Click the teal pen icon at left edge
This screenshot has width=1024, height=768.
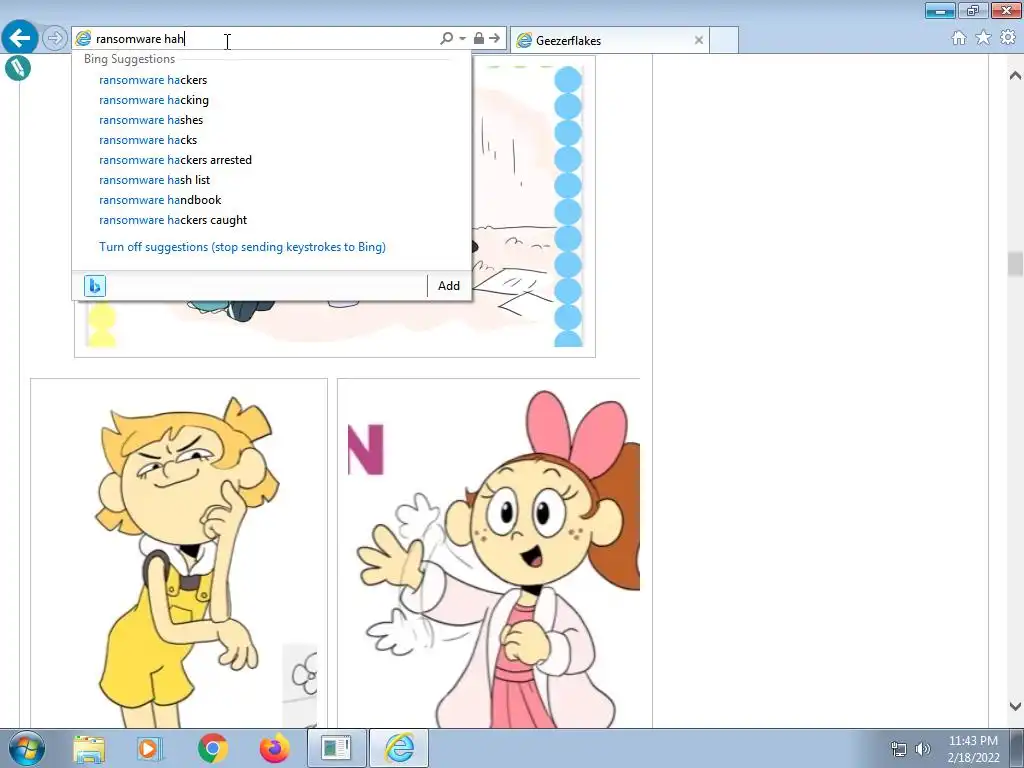tap(18, 67)
